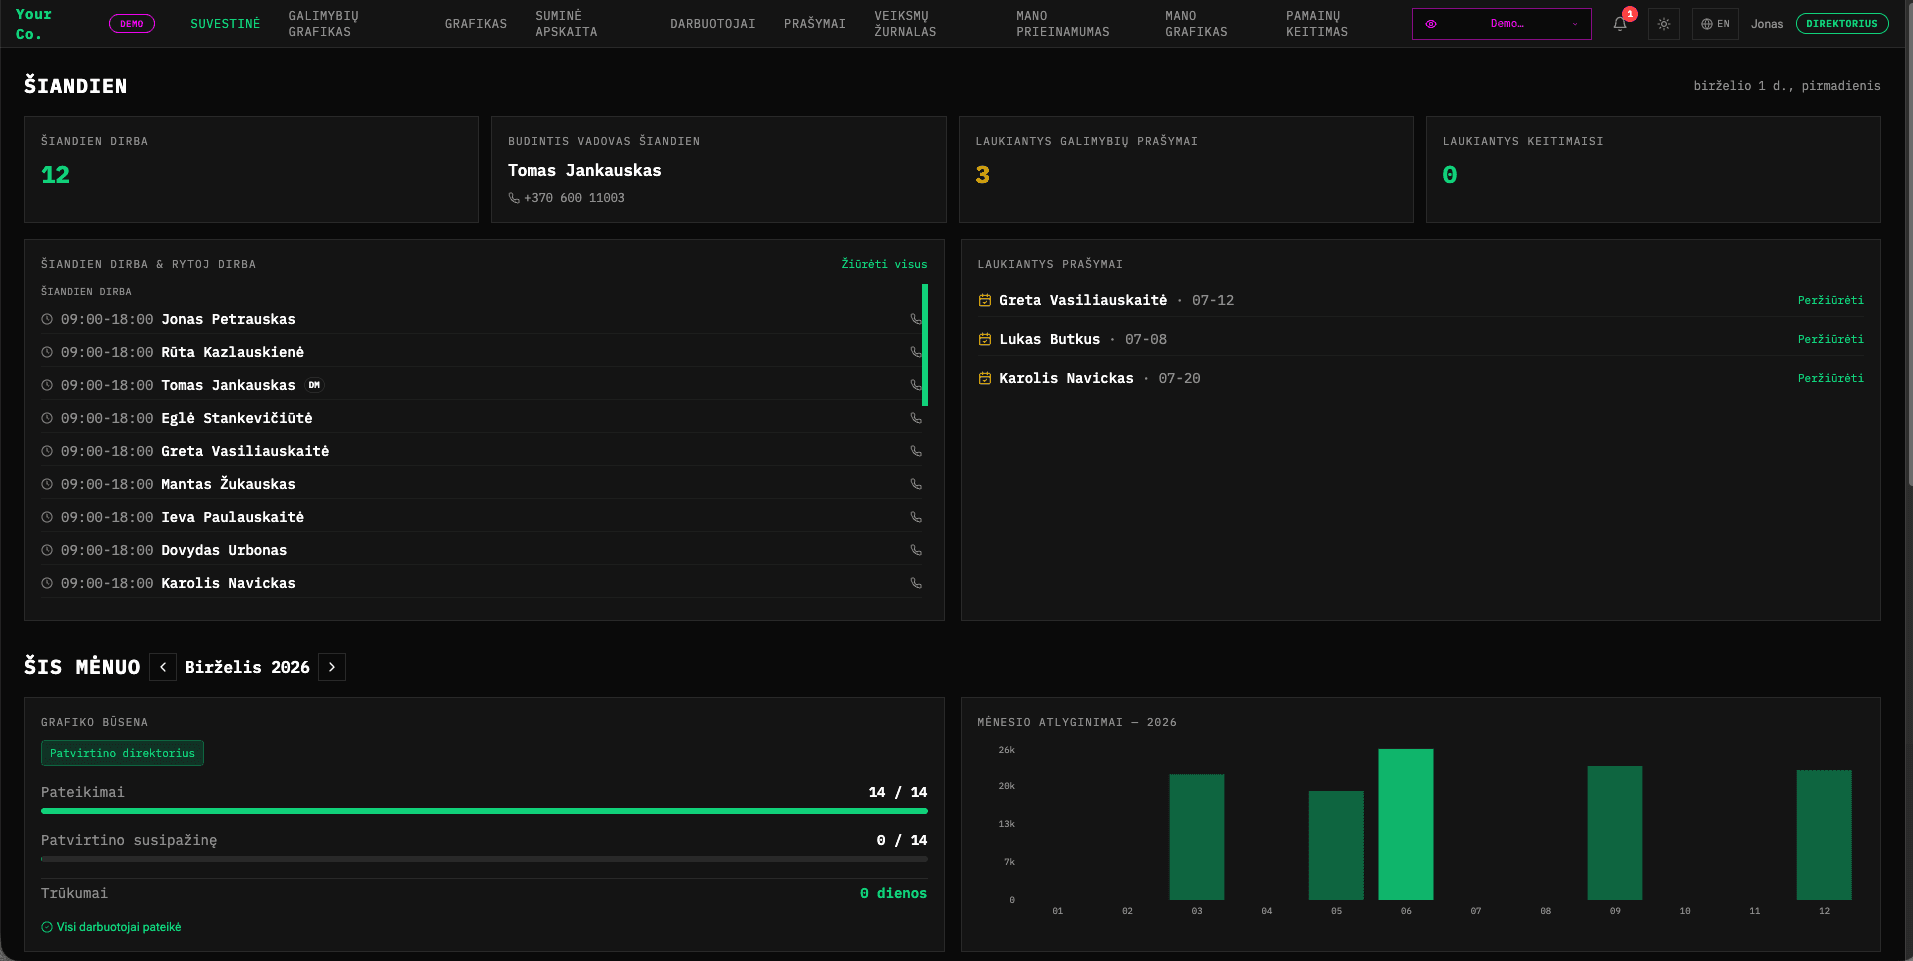The width and height of the screenshot is (1913, 961).
Task: Click the month 03 salary bar
Action: [1197, 837]
